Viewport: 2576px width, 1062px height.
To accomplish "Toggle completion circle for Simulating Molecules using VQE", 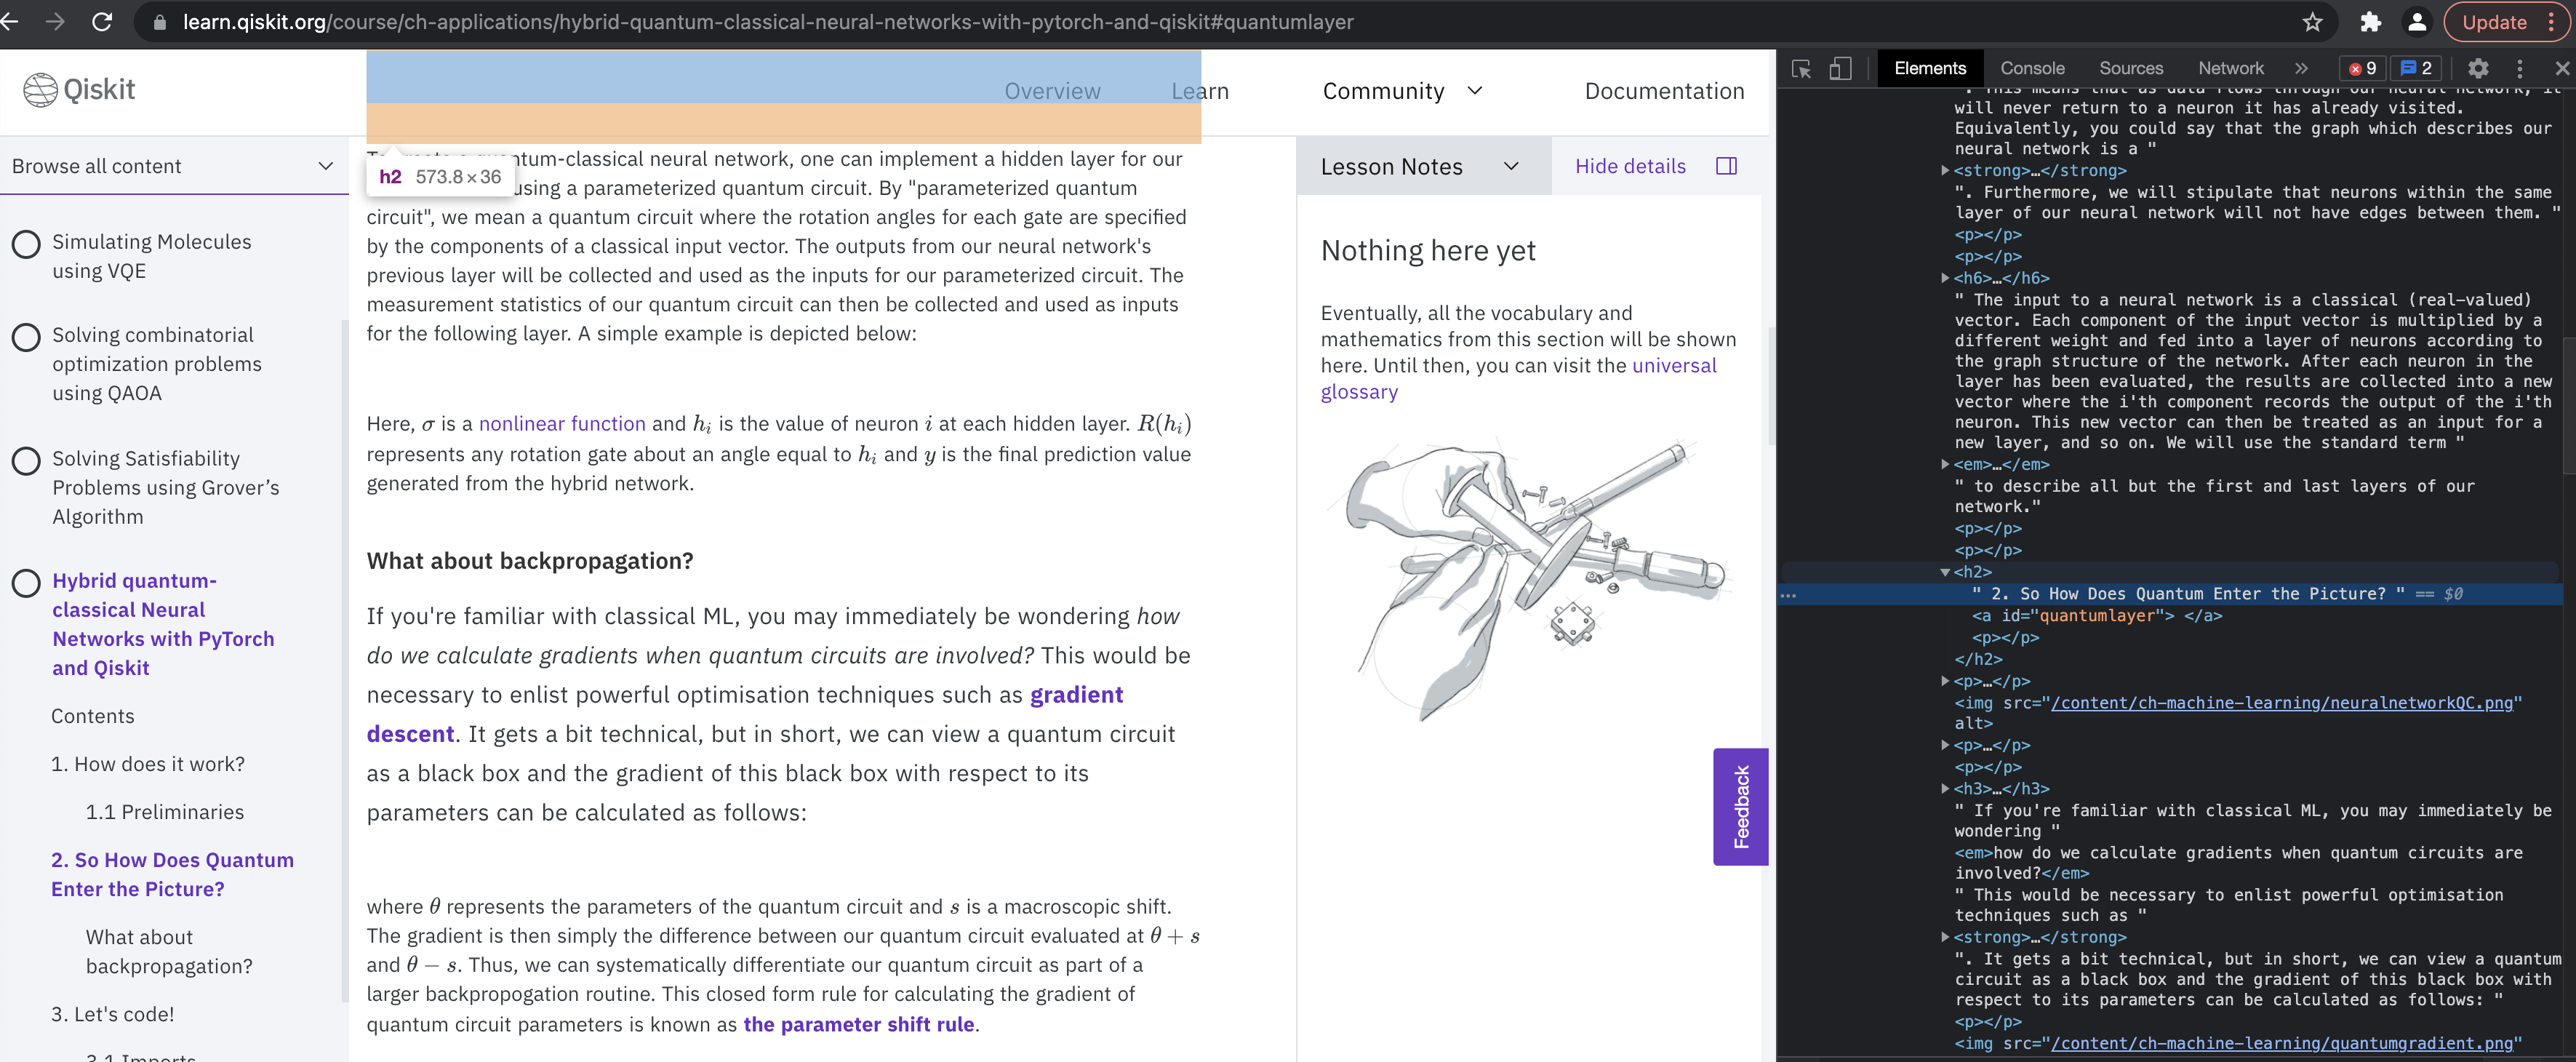I will coord(26,243).
